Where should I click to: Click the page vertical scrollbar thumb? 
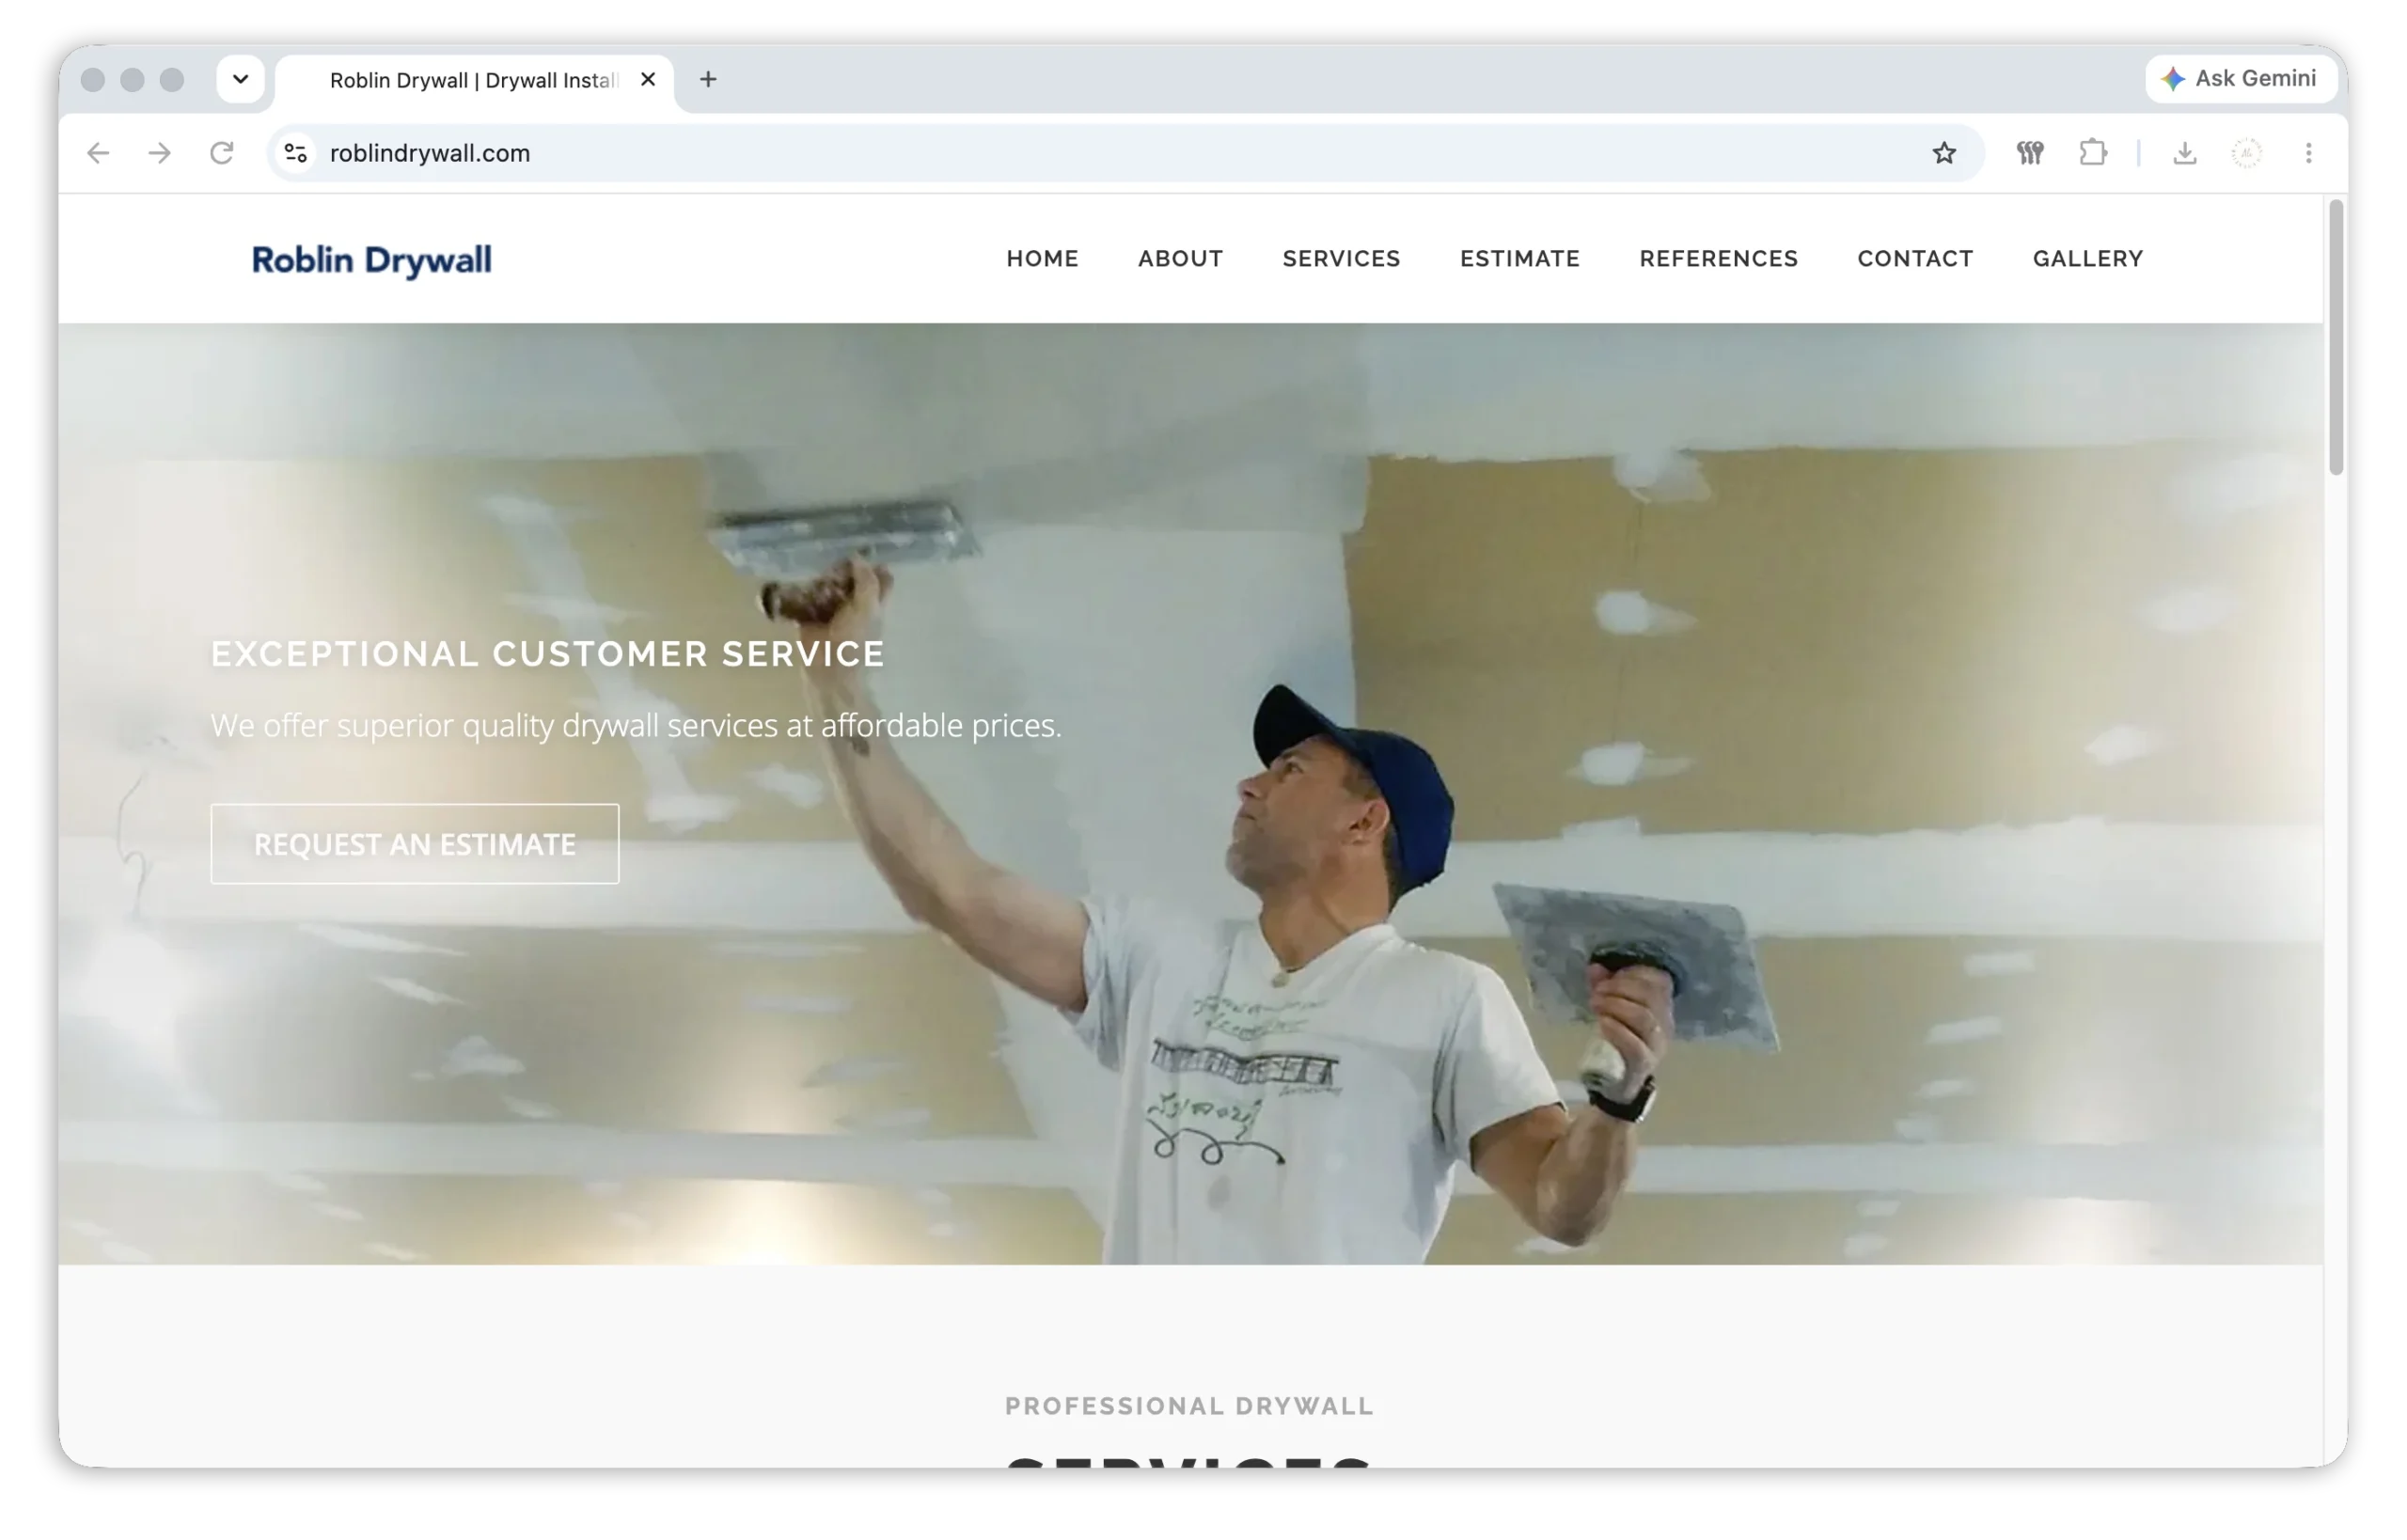[2335, 338]
